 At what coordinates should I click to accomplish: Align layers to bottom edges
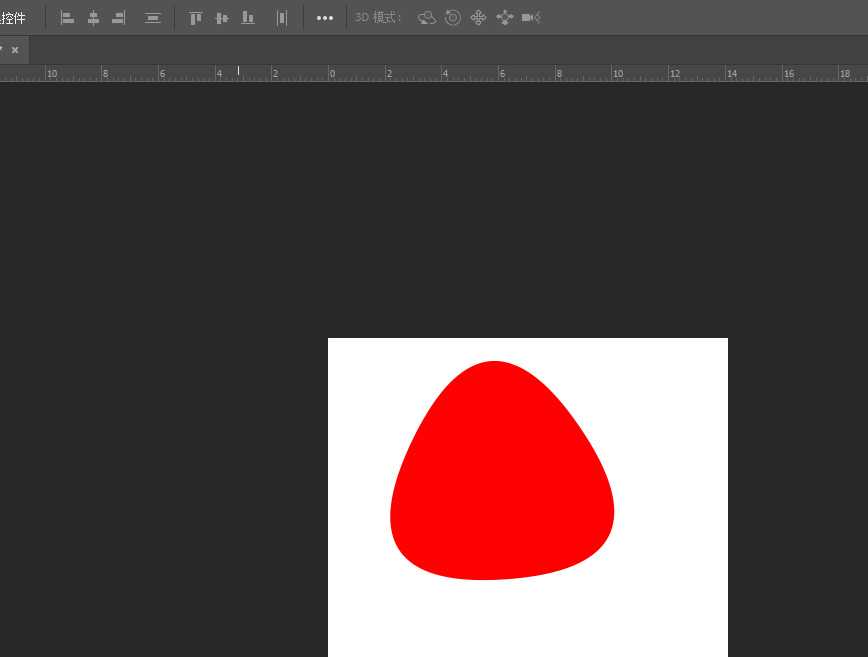[248, 18]
